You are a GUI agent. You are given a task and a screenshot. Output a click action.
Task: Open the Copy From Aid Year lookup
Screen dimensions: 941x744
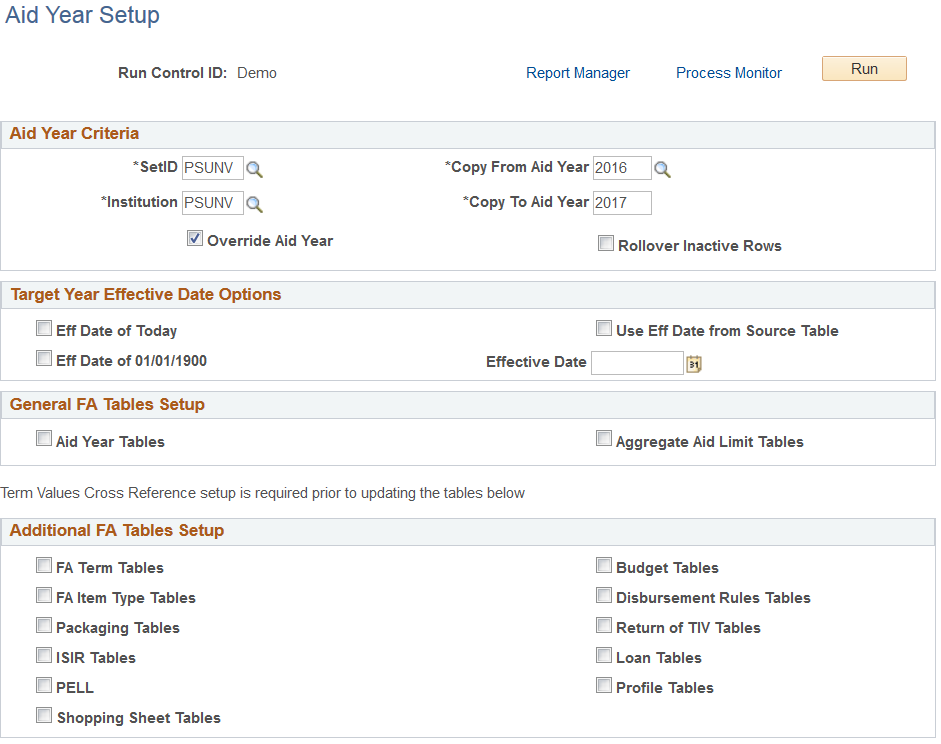click(x=662, y=168)
